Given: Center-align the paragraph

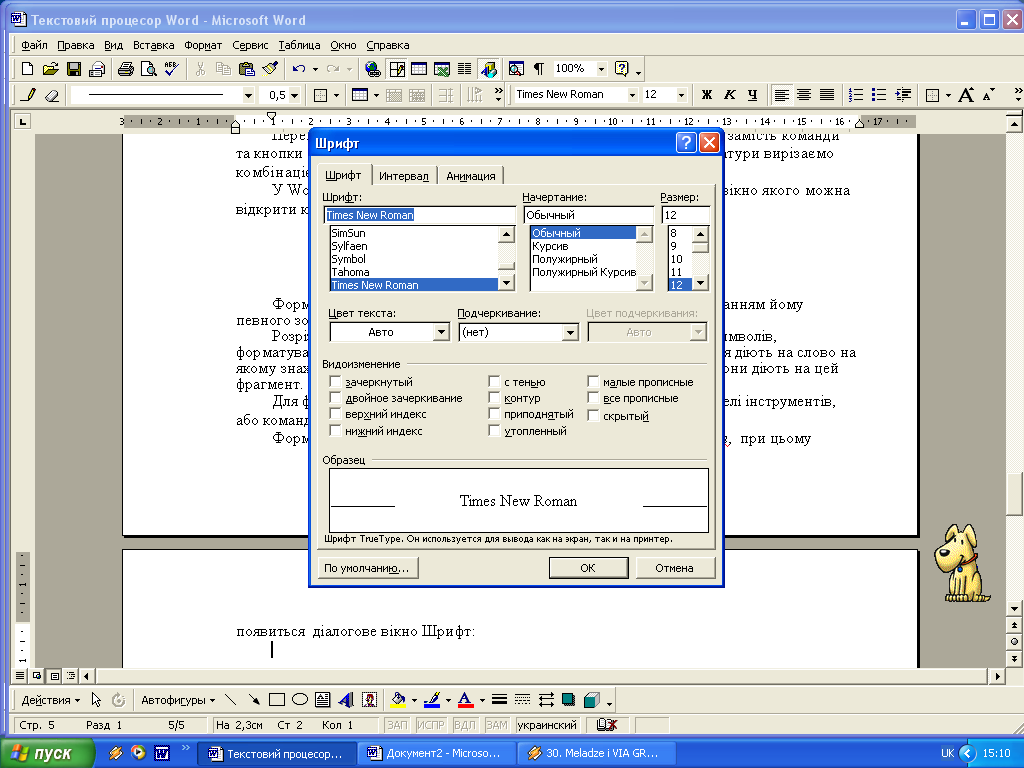Looking at the screenshot, I should click(x=804, y=95).
